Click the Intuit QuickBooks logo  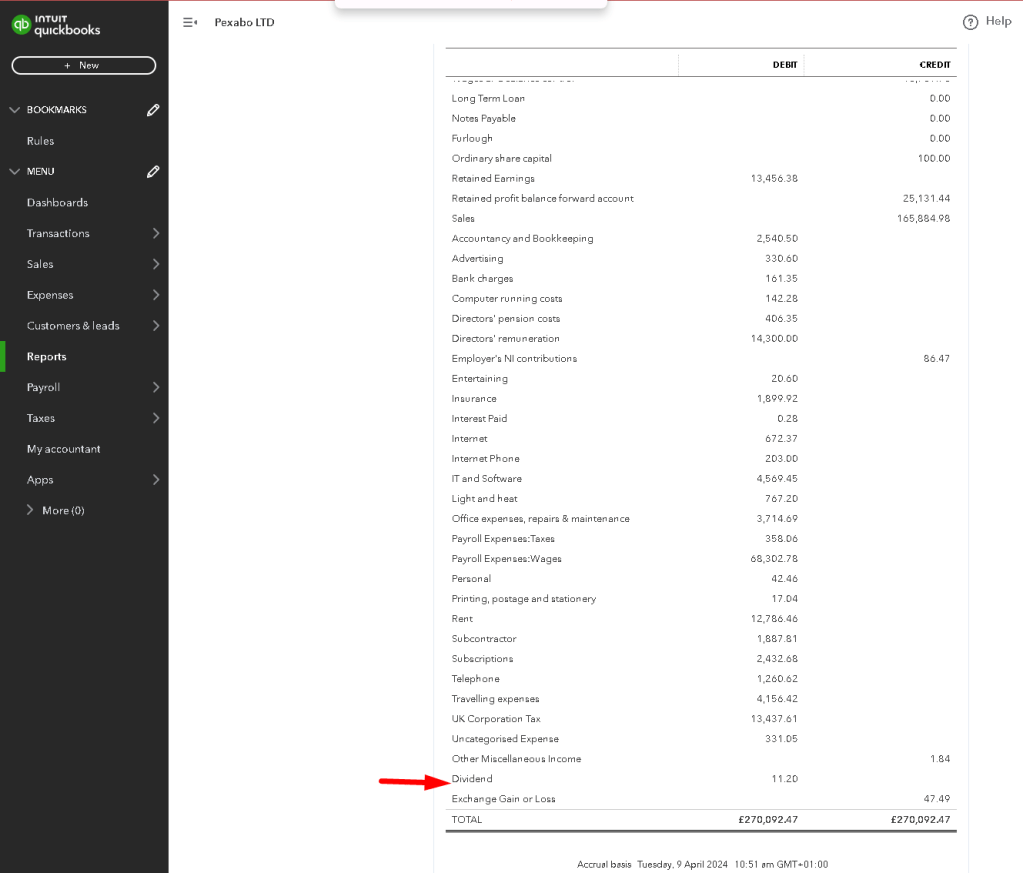pyautogui.click(x=56, y=25)
